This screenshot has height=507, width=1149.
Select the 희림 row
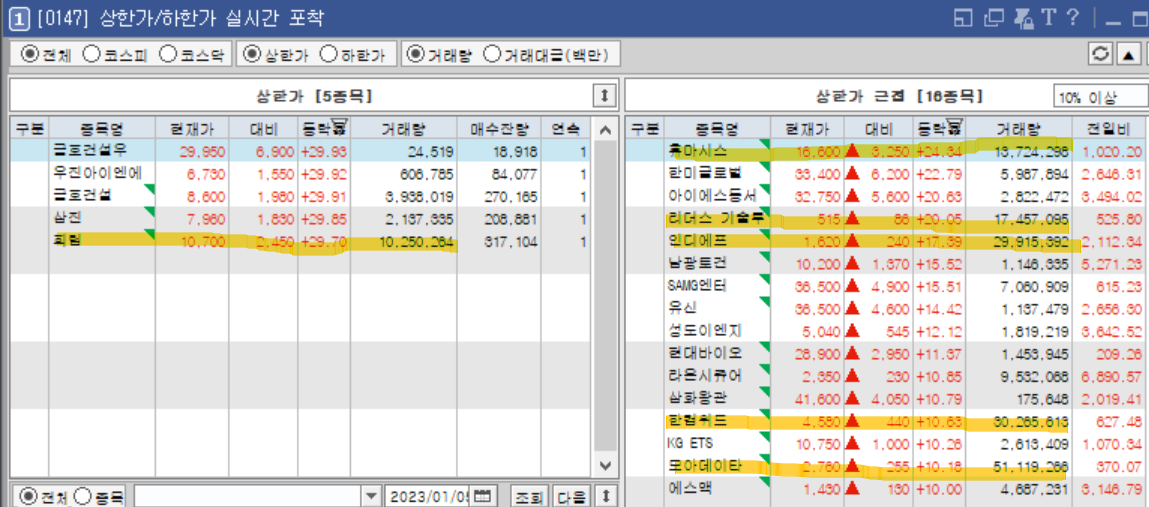coord(300,241)
